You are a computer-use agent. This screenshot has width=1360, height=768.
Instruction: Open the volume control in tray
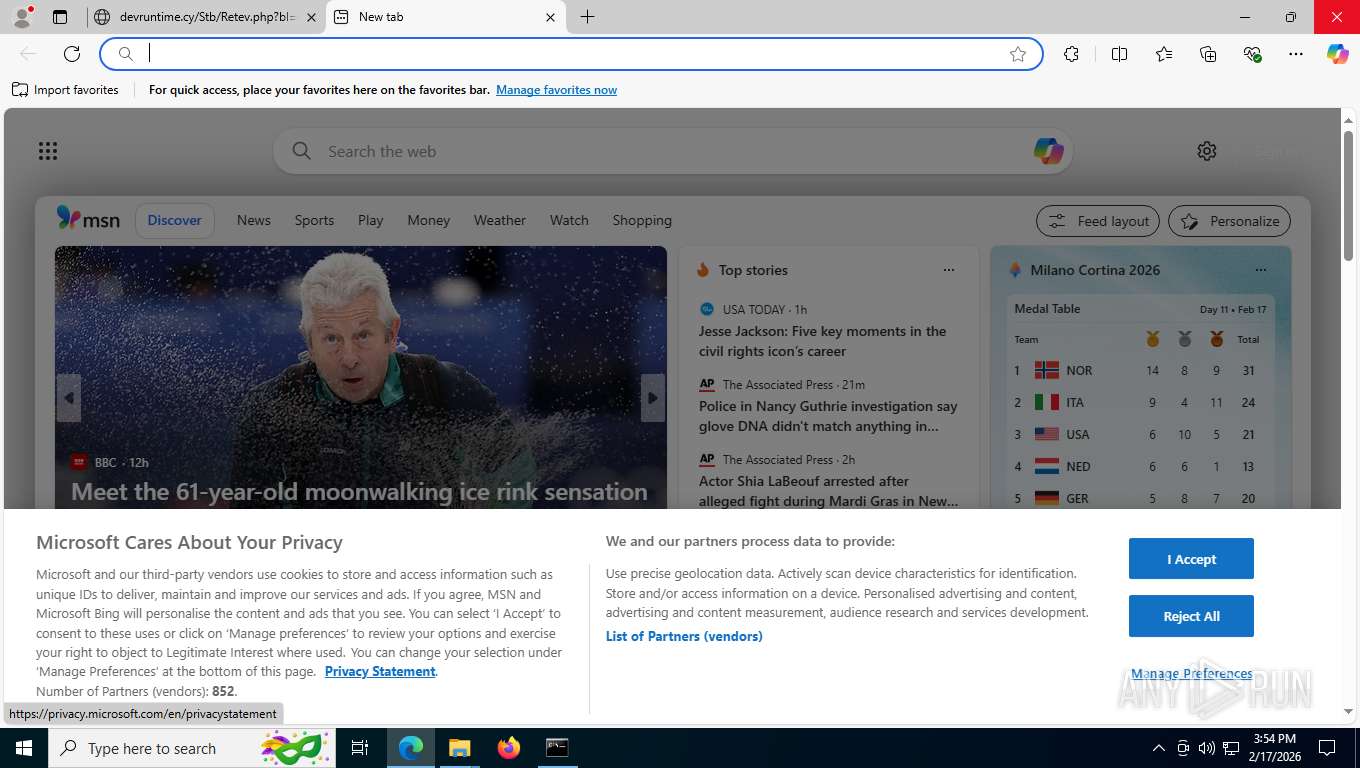tap(1207, 748)
